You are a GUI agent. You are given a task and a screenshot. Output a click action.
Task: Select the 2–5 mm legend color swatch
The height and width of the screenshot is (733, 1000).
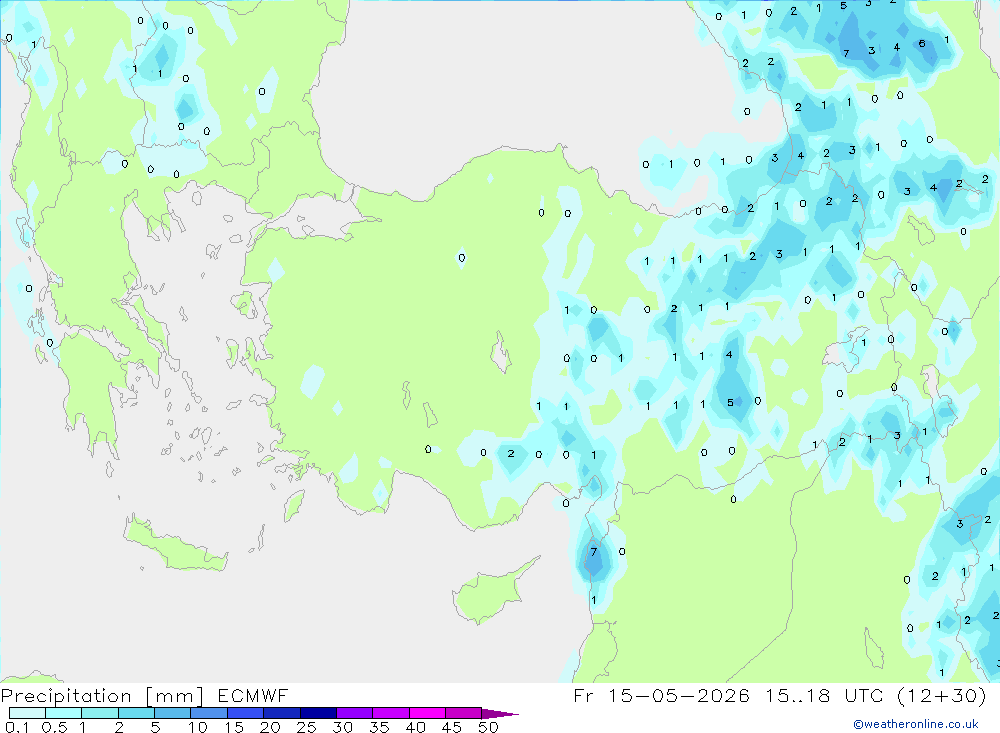point(136,713)
